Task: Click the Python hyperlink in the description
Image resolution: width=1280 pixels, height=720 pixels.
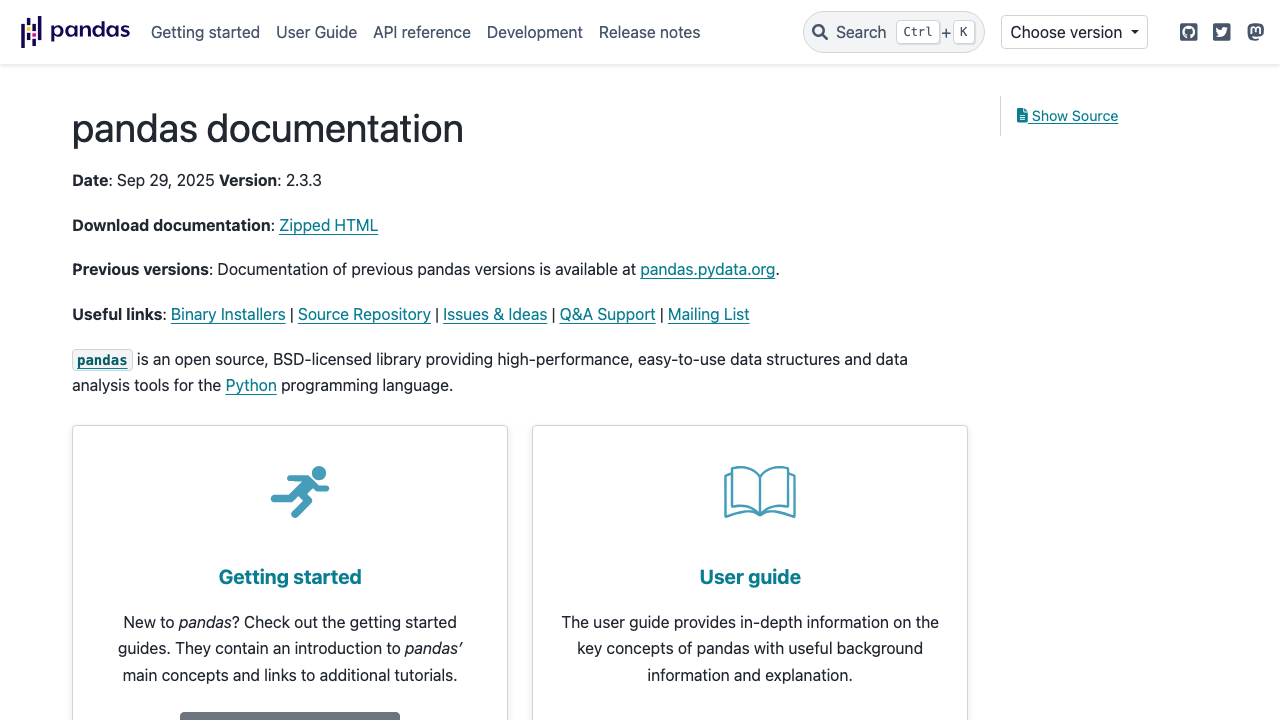Action: (x=251, y=385)
